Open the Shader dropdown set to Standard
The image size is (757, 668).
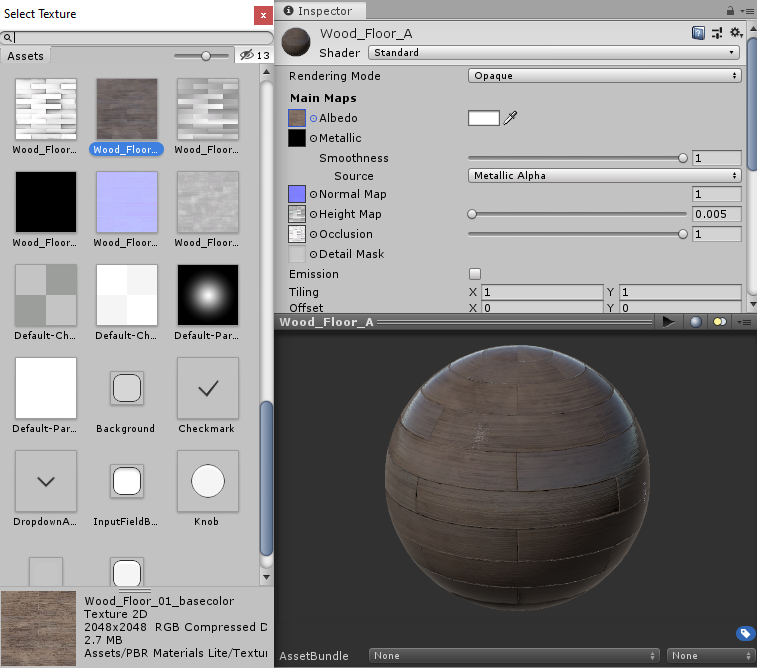coord(554,52)
